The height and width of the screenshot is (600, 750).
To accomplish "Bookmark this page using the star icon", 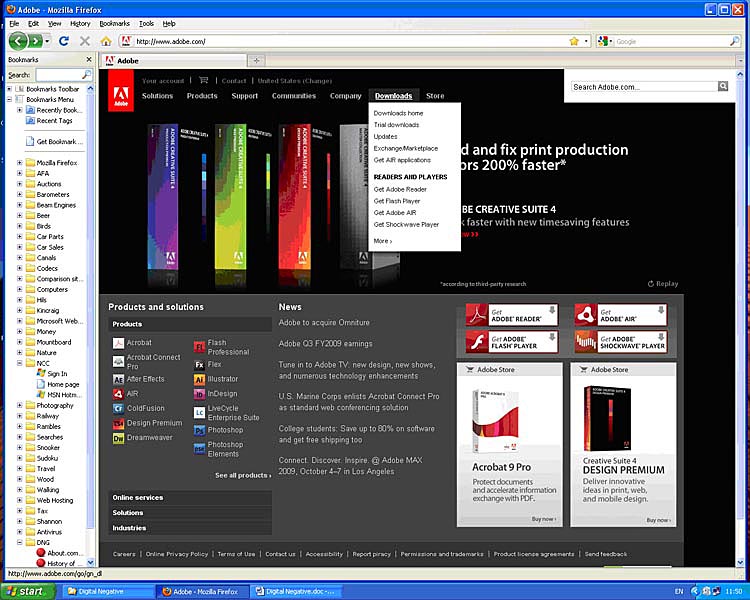I will coord(574,41).
